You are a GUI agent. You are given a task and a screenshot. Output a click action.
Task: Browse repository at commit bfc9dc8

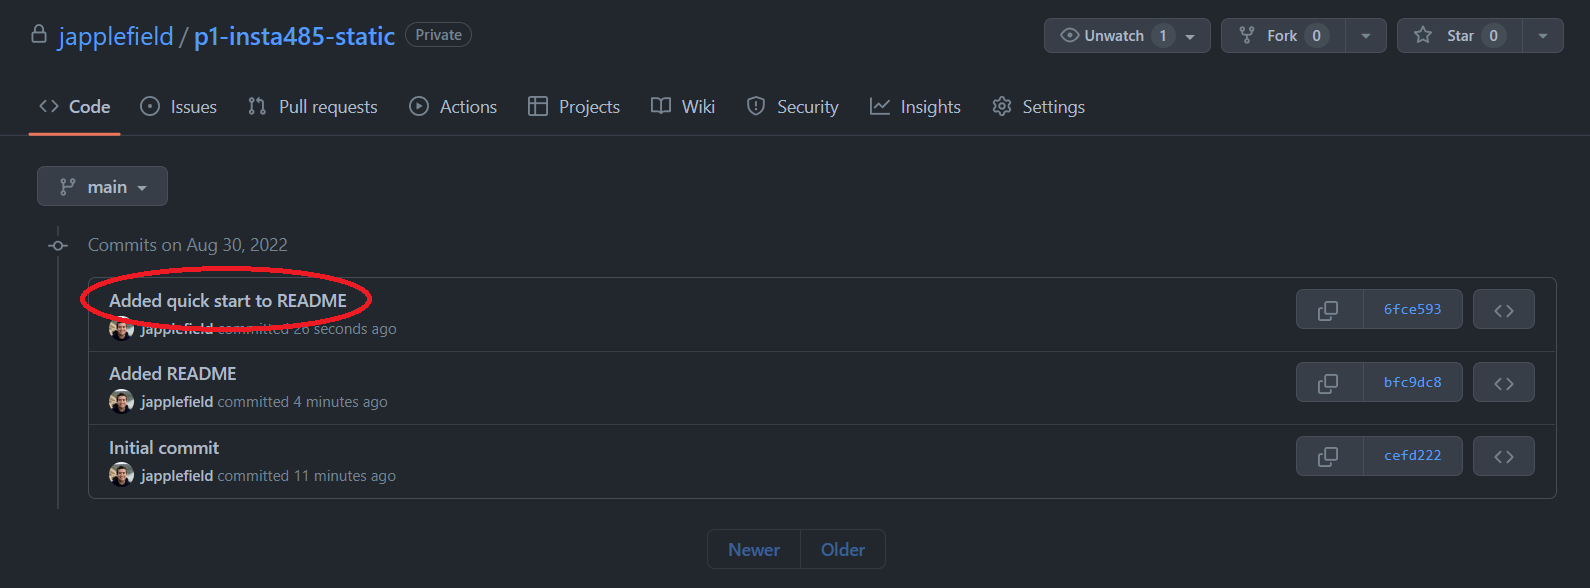point(1503,383)
